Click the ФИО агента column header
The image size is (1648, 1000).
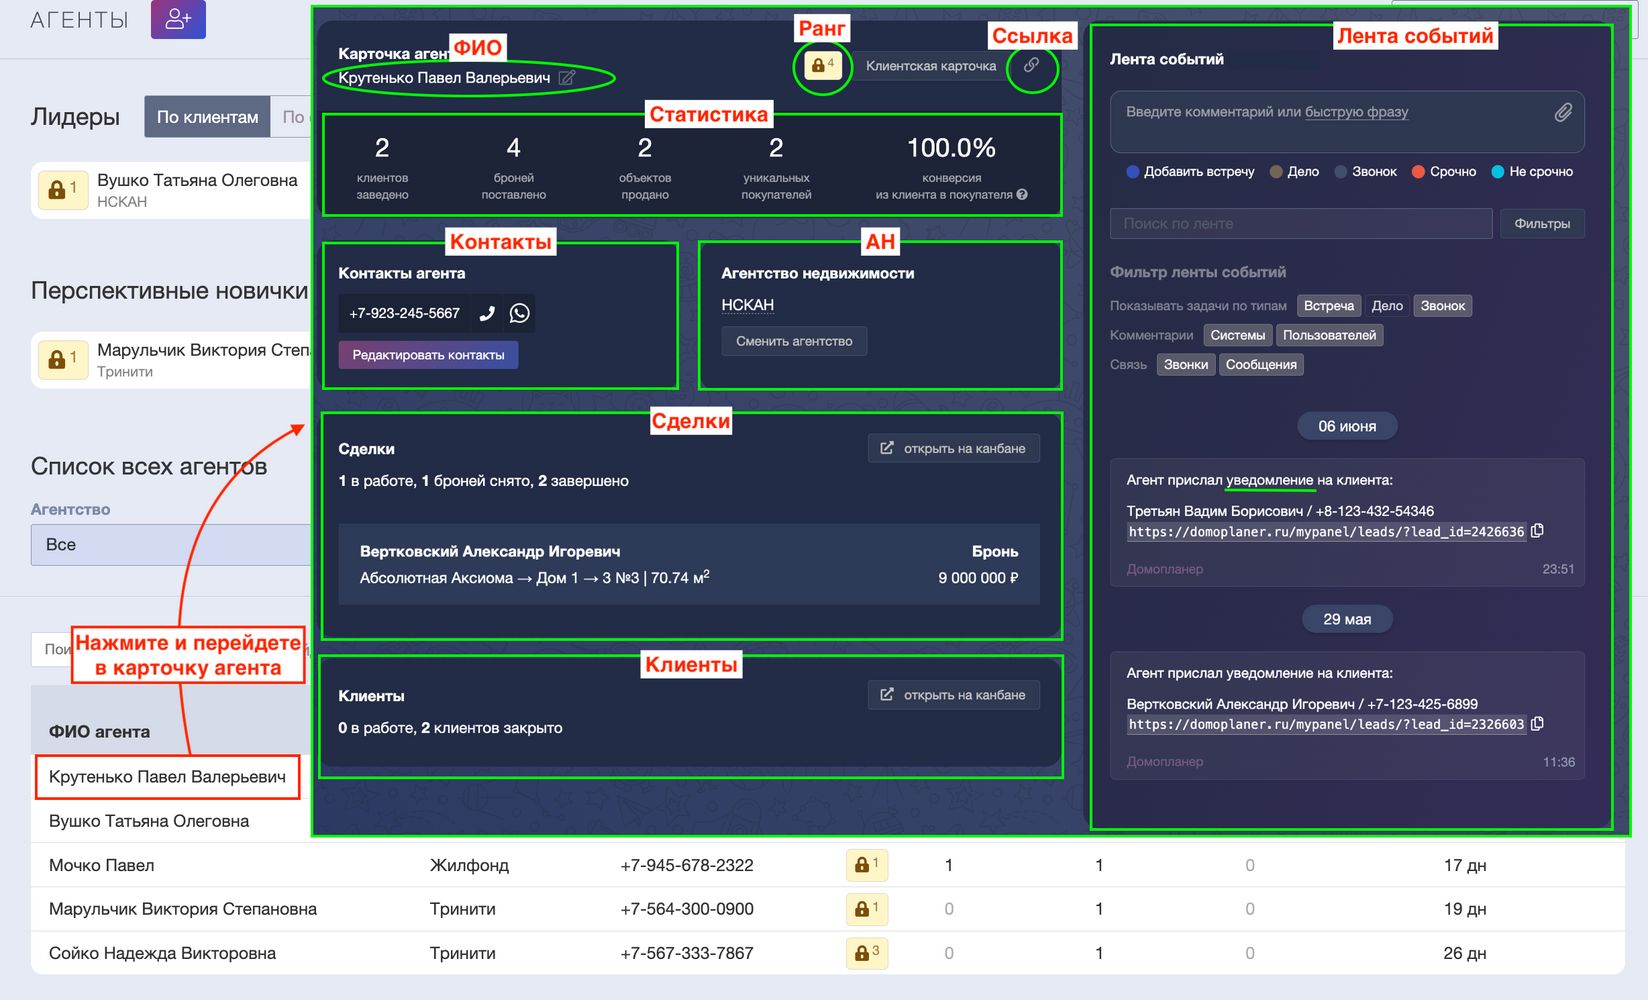pos(99,732)
